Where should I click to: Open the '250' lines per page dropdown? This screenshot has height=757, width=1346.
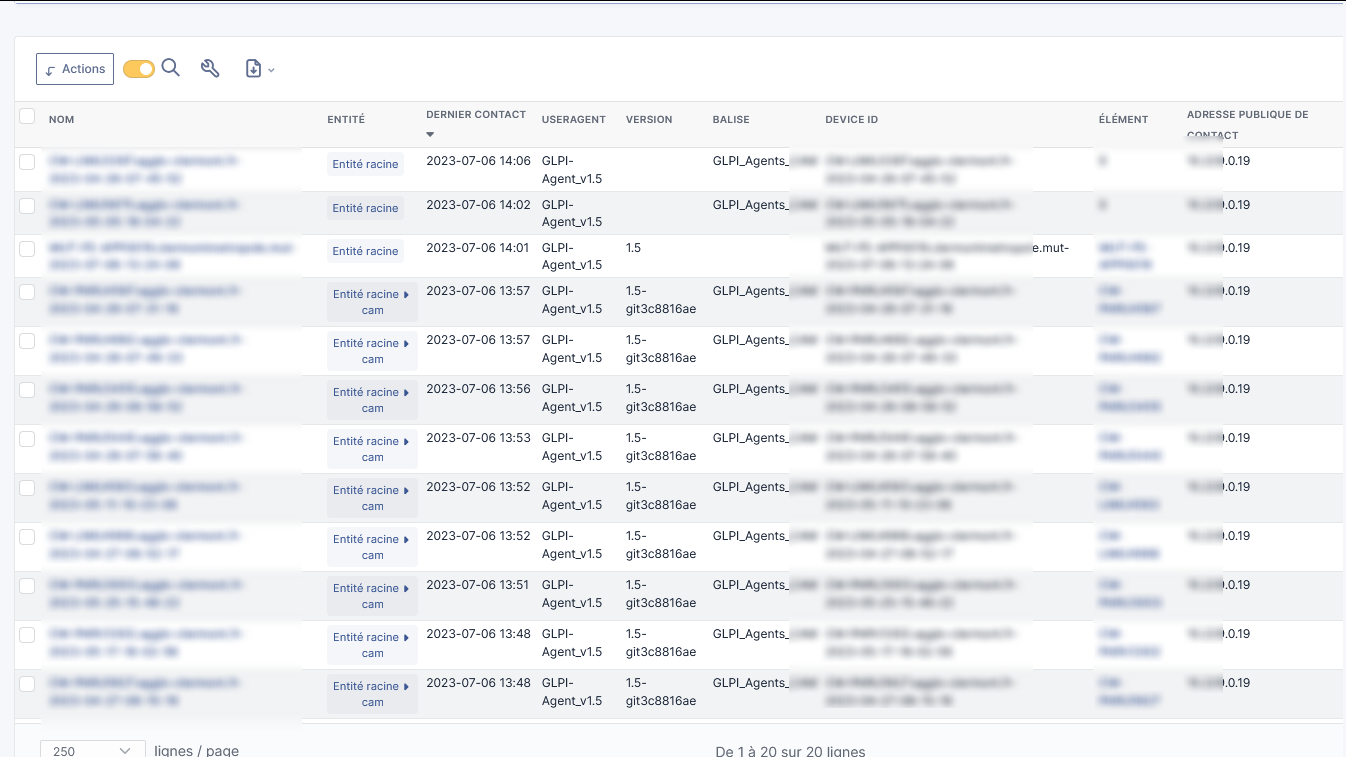[92, 749]
